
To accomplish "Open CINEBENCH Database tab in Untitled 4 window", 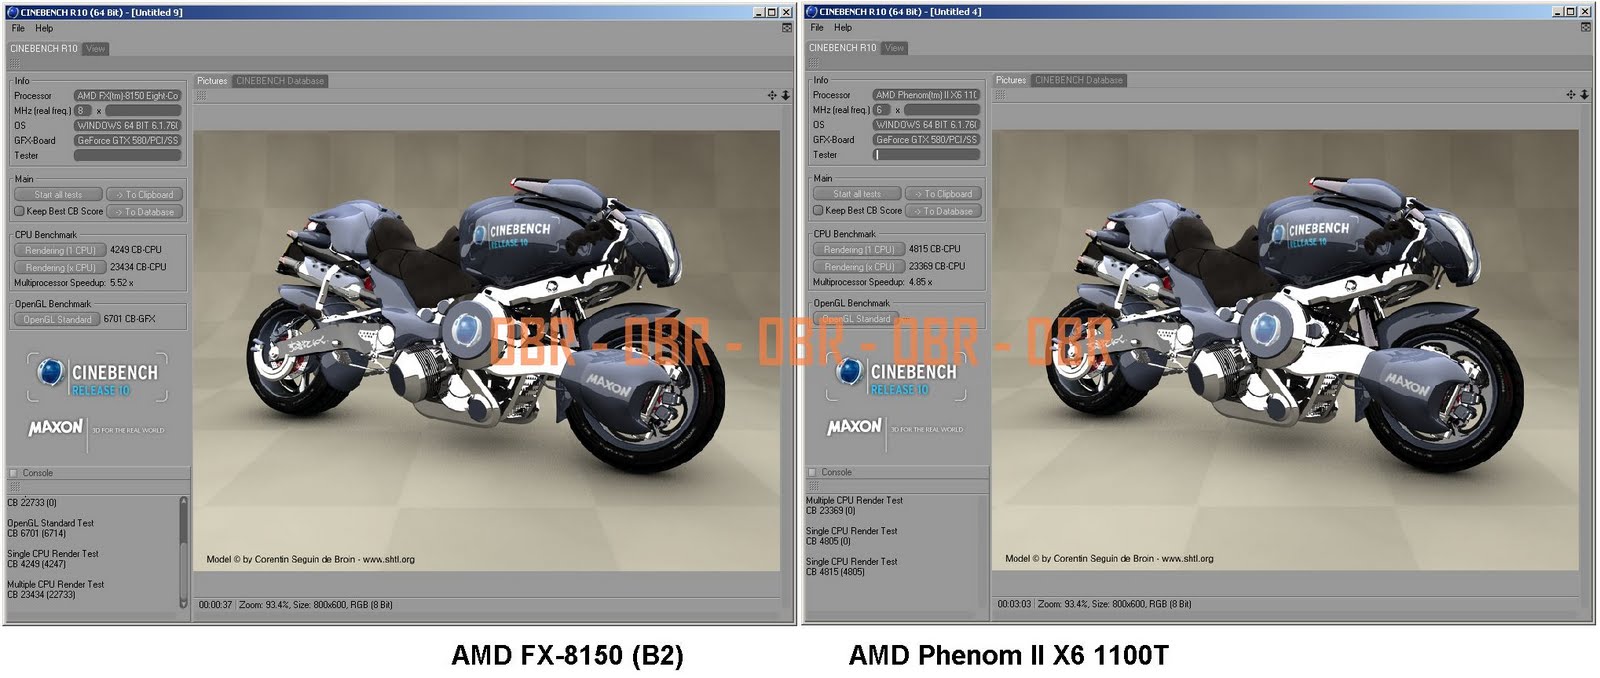I will (x=1079, y=80).
